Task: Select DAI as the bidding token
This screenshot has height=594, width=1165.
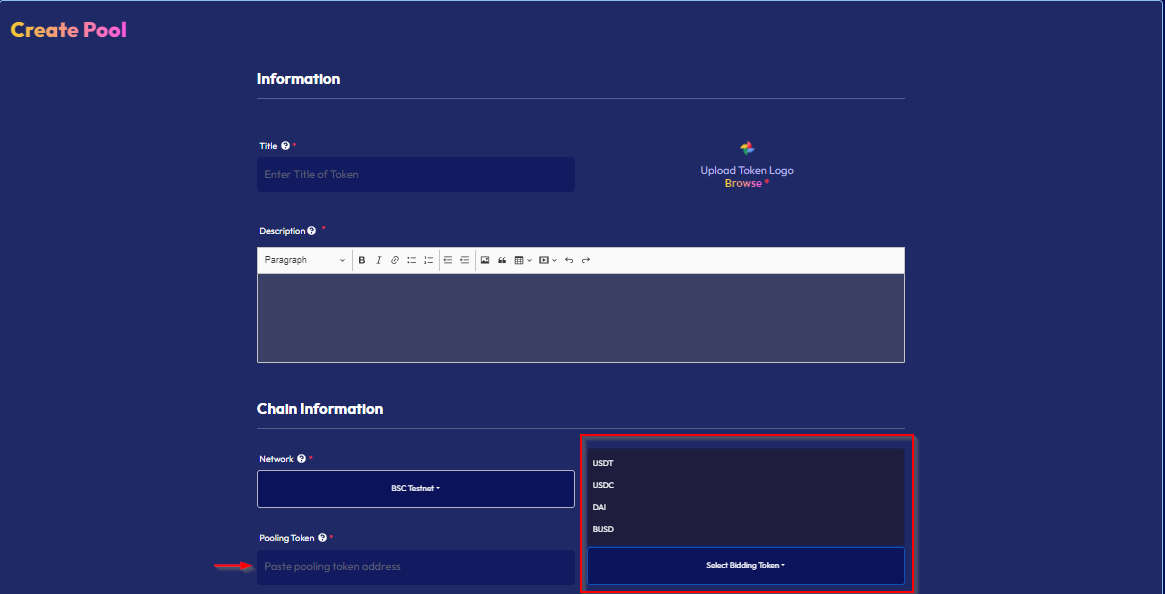Action: pyautogui.click(x=600, y=507)
